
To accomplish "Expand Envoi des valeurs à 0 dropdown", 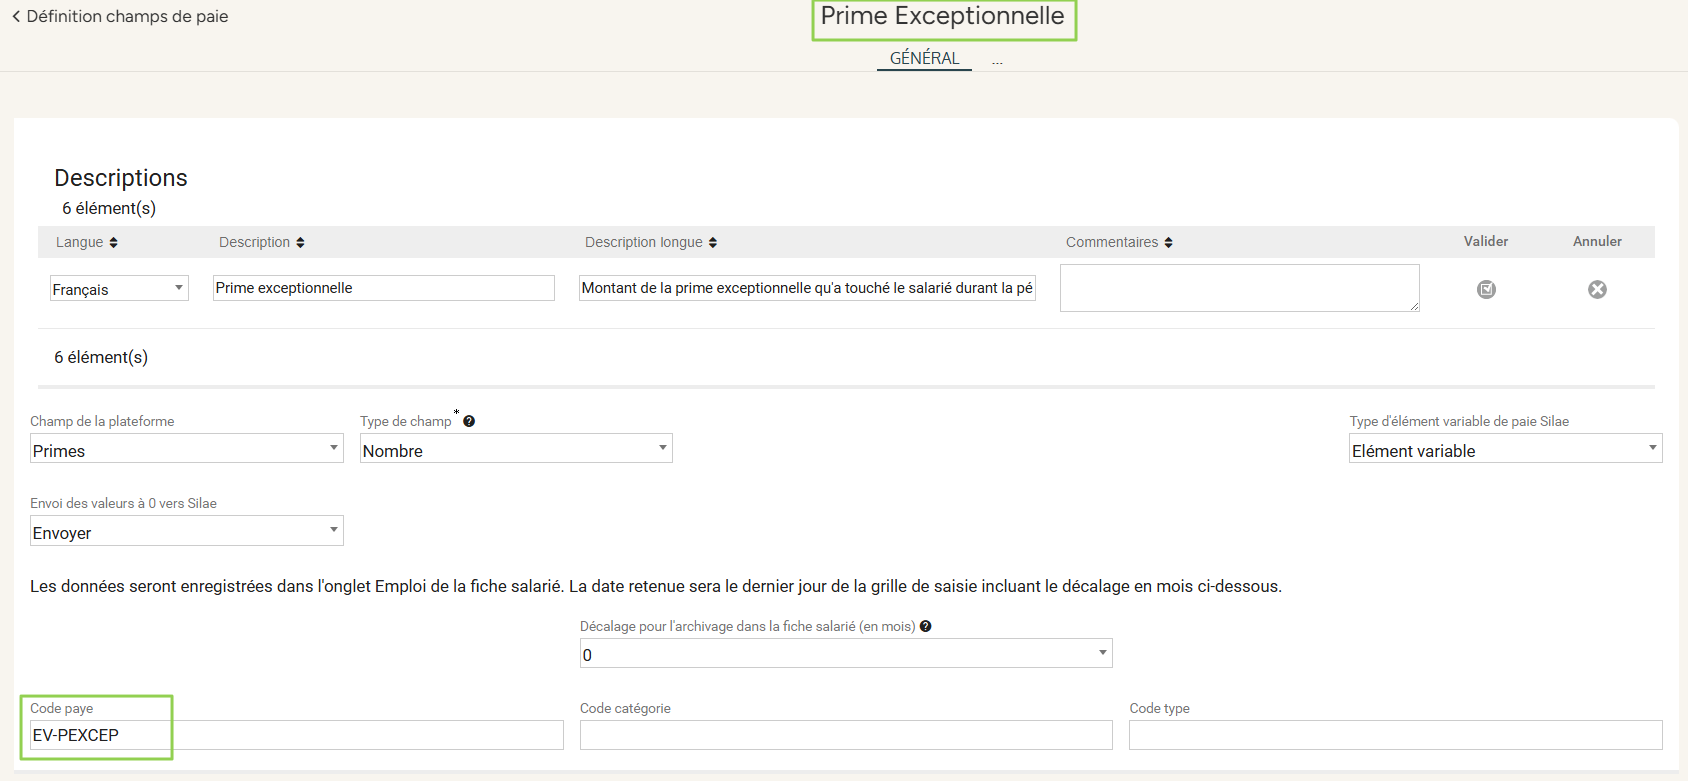I will [186, 531].
